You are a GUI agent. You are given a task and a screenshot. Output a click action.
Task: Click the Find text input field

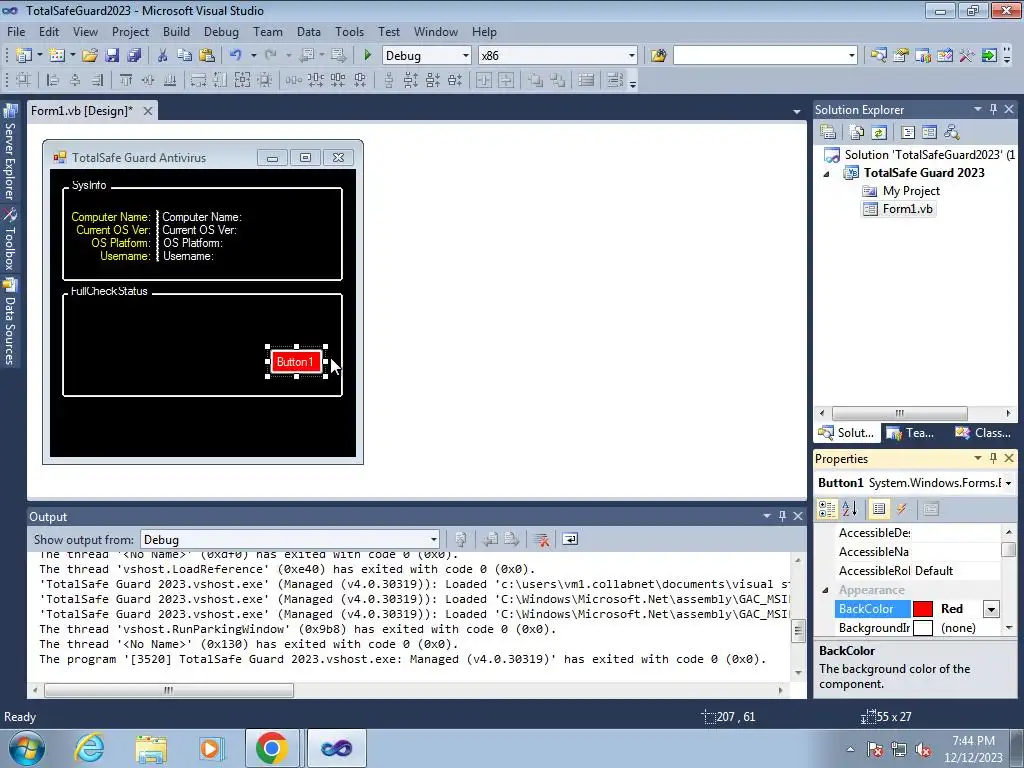(760, 56)
